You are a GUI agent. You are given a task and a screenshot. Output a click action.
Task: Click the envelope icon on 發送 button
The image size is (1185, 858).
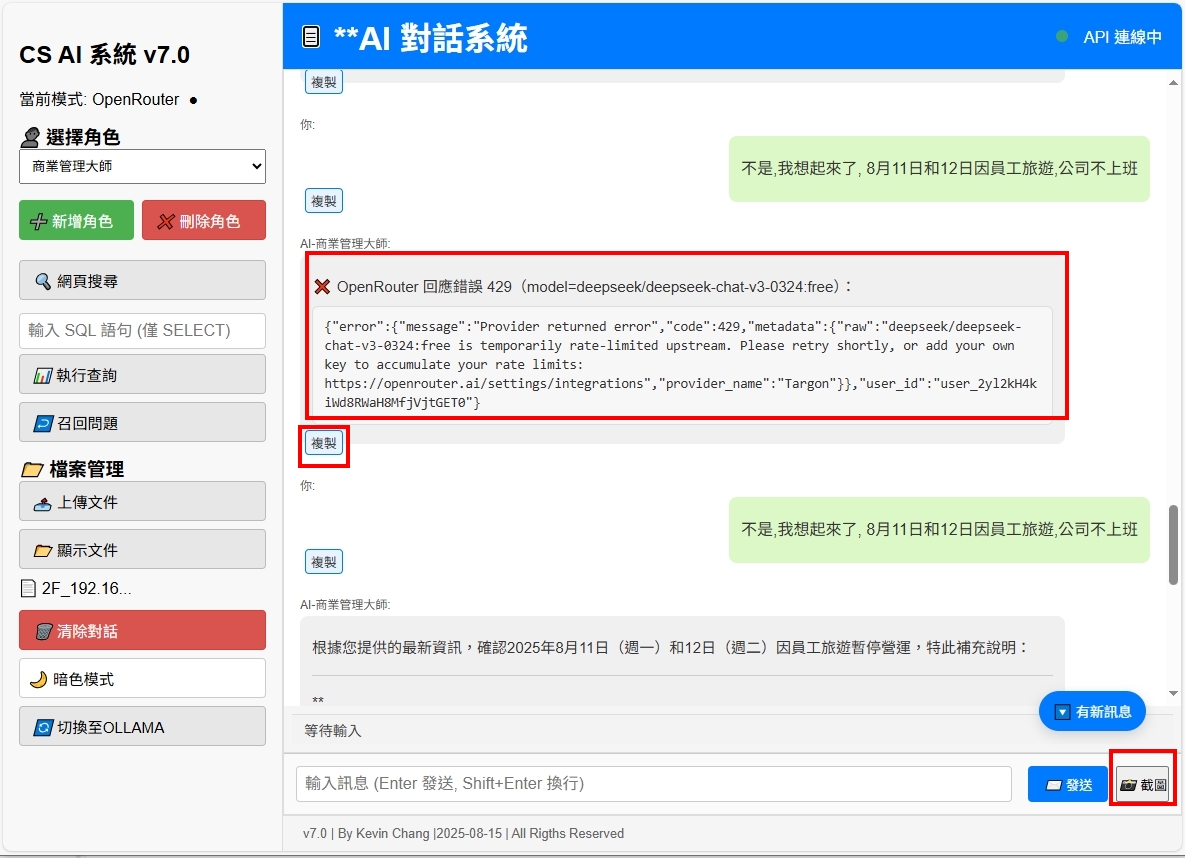(x=1054, y=785)
